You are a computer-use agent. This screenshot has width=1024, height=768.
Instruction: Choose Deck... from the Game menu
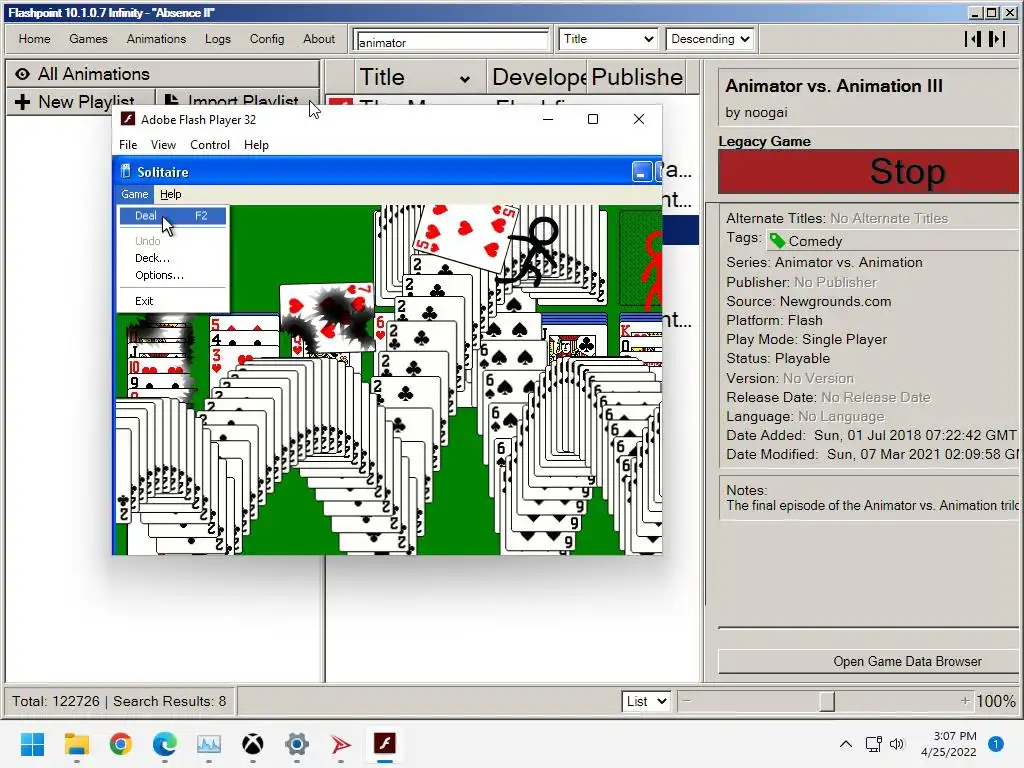[x=172, y=258]
